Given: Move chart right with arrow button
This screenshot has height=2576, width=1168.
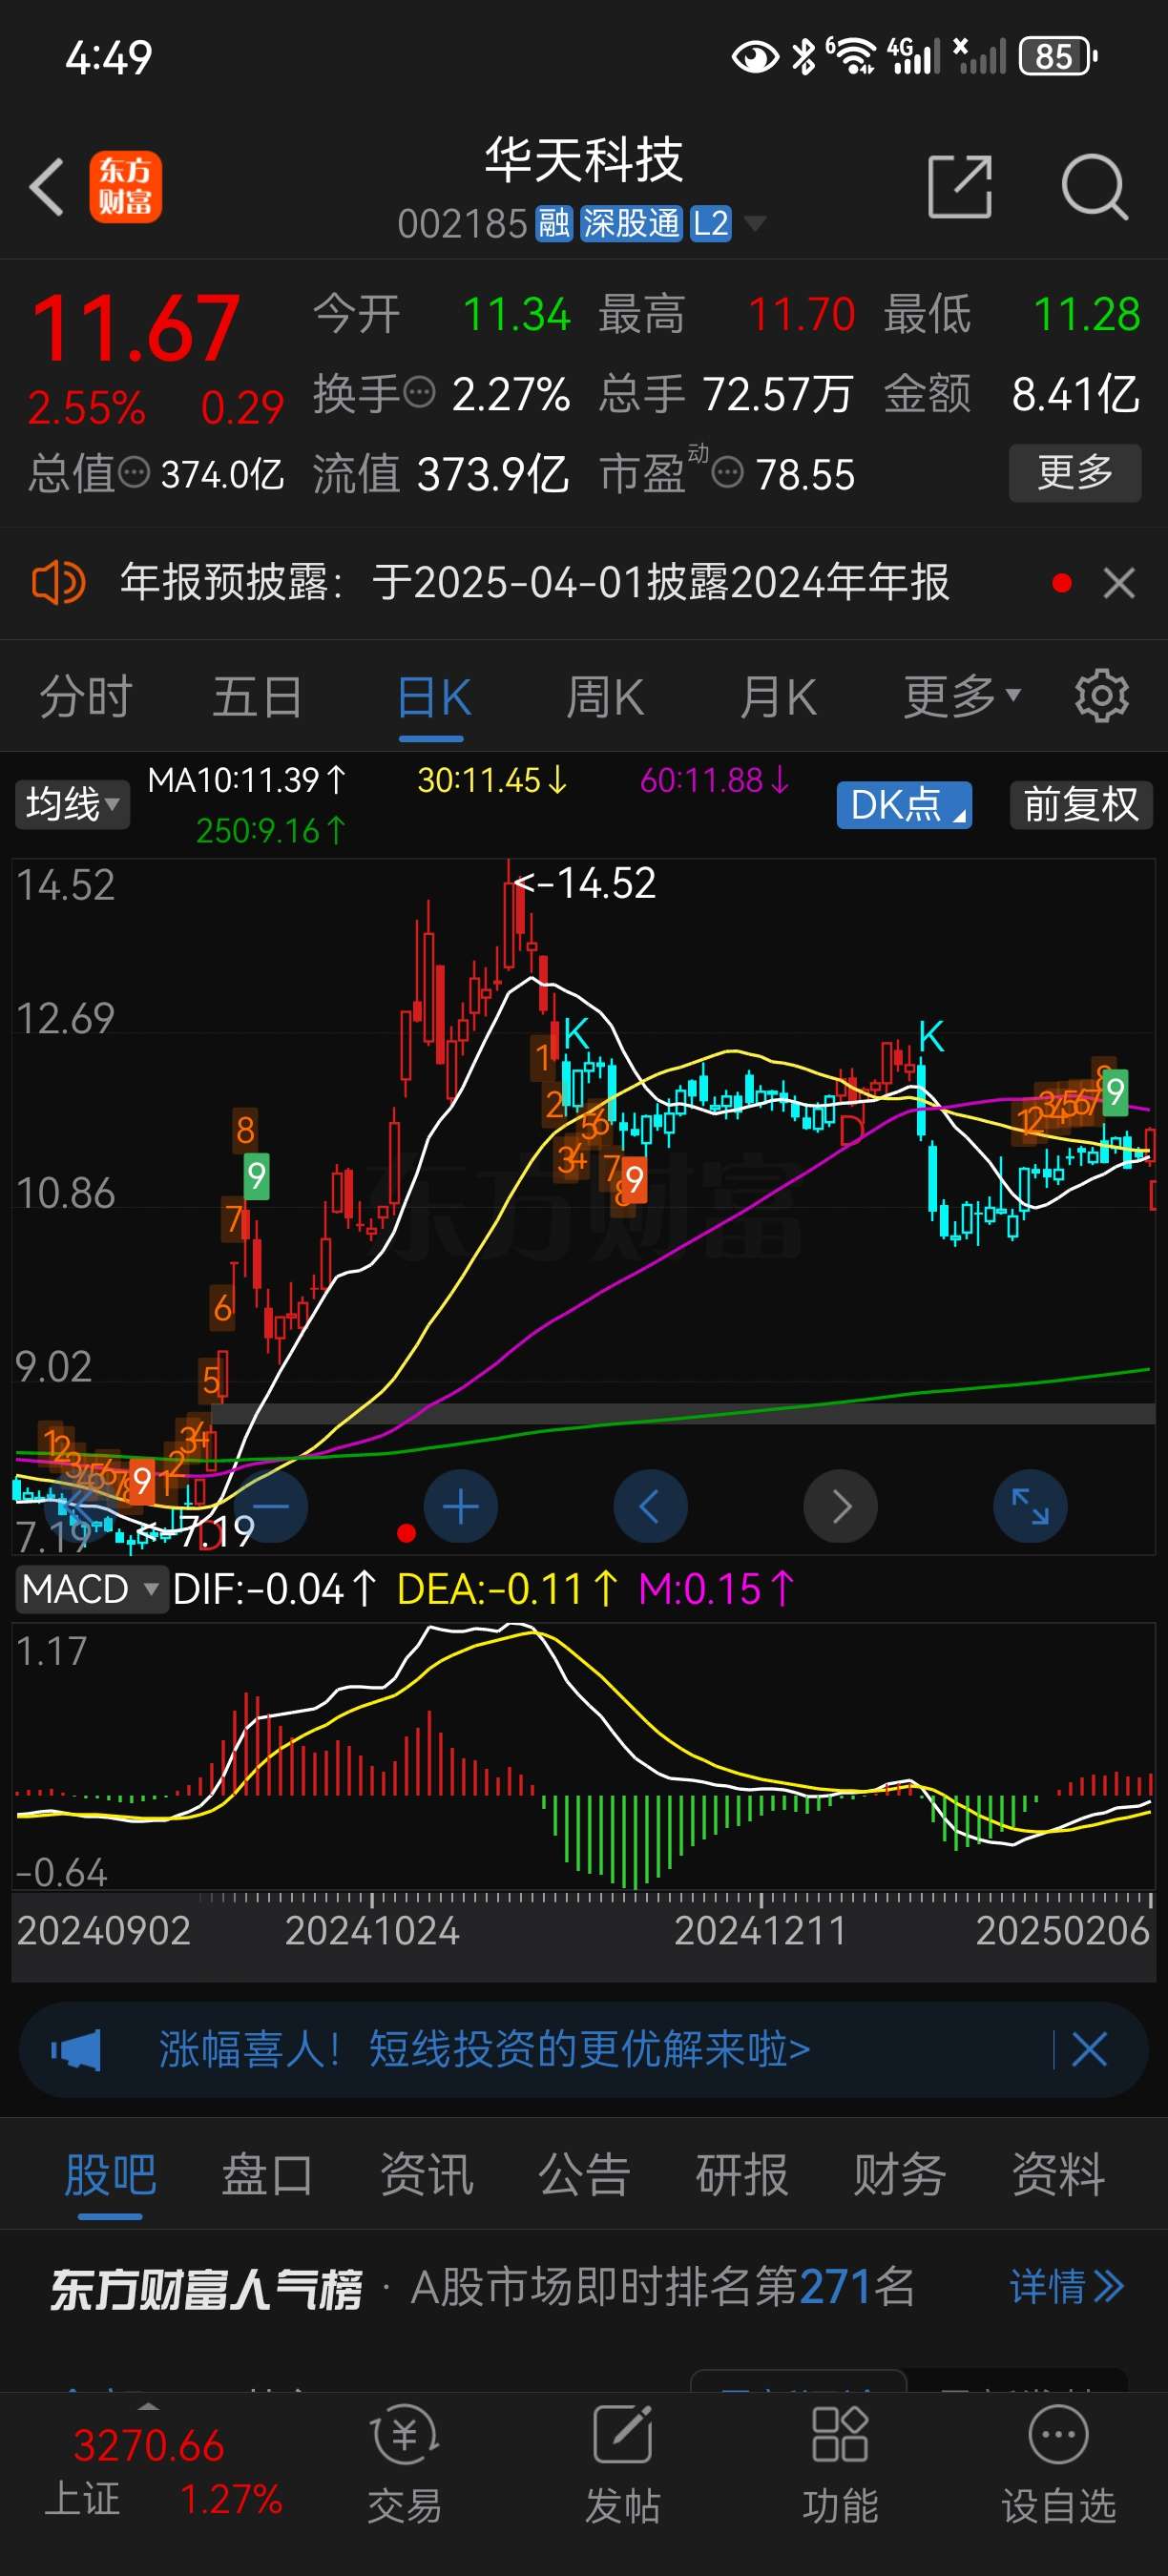Looking at the screenshot, I should pyautogui.click(x=840, y=1506).
